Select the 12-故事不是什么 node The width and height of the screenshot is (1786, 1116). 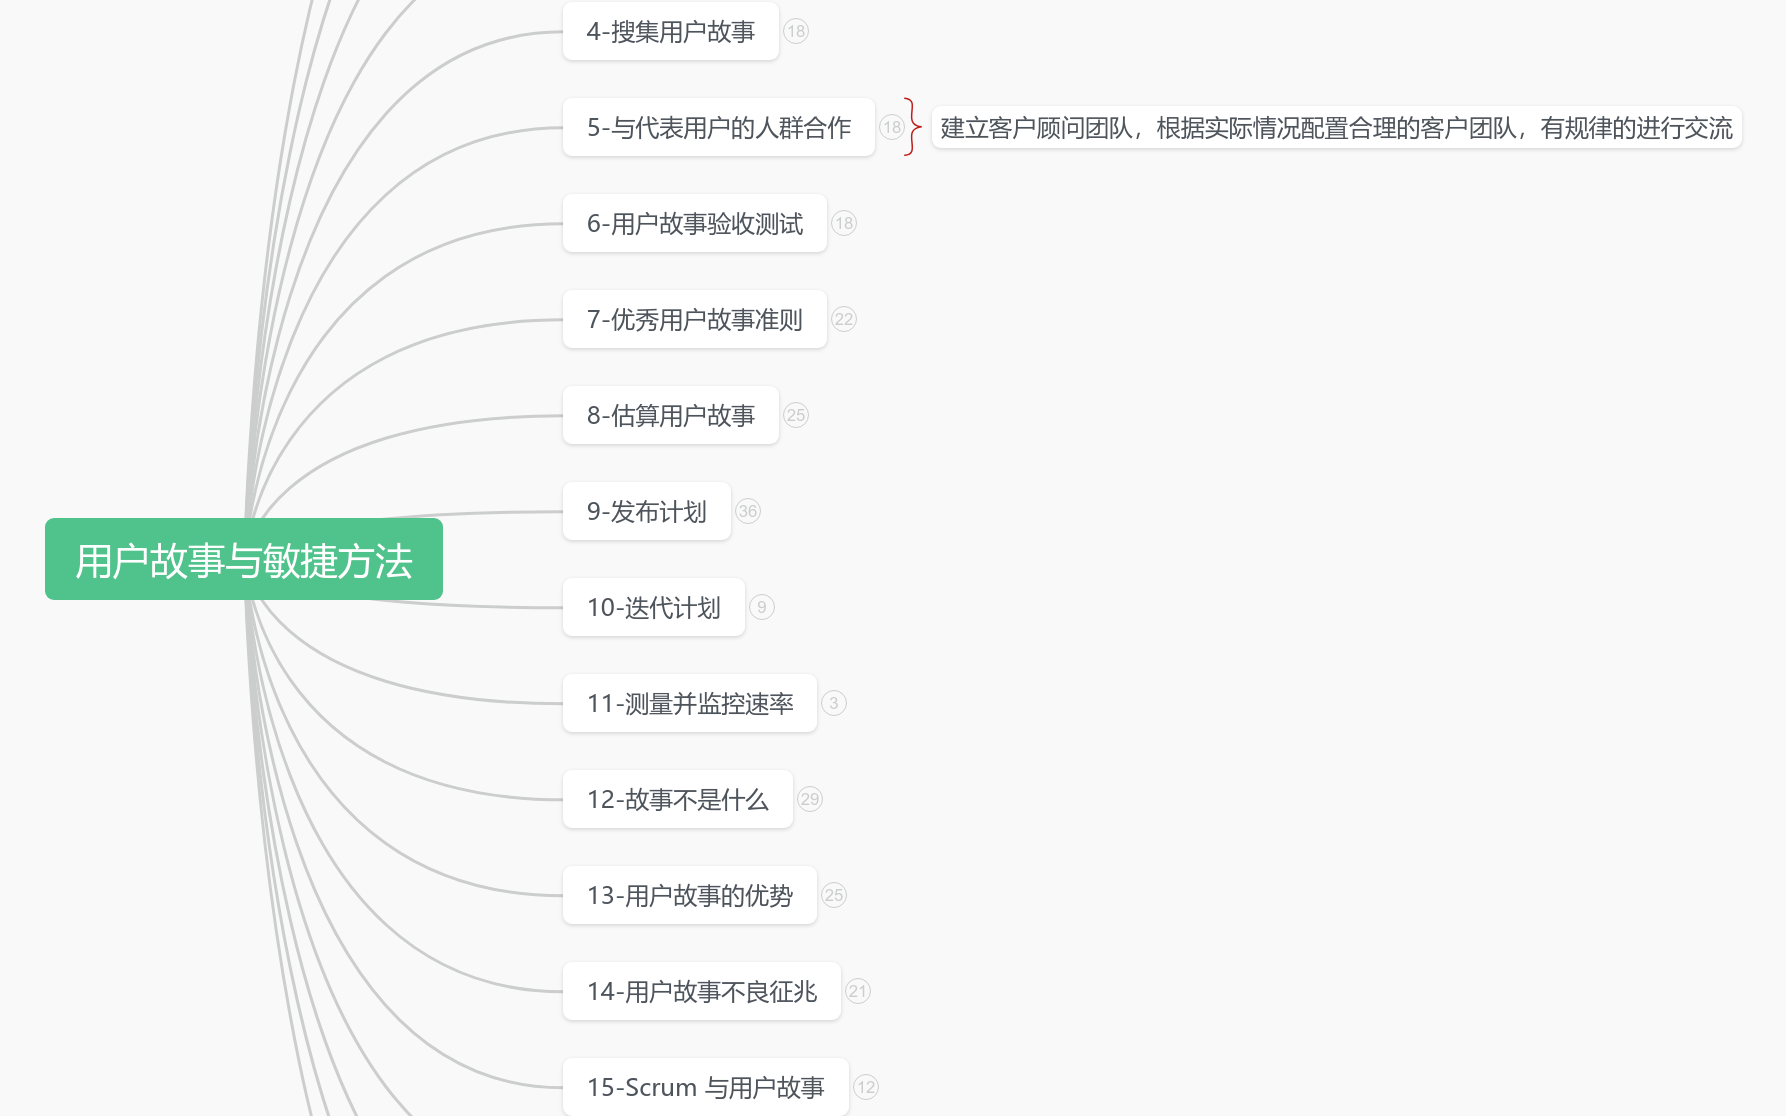pos(677,800)
